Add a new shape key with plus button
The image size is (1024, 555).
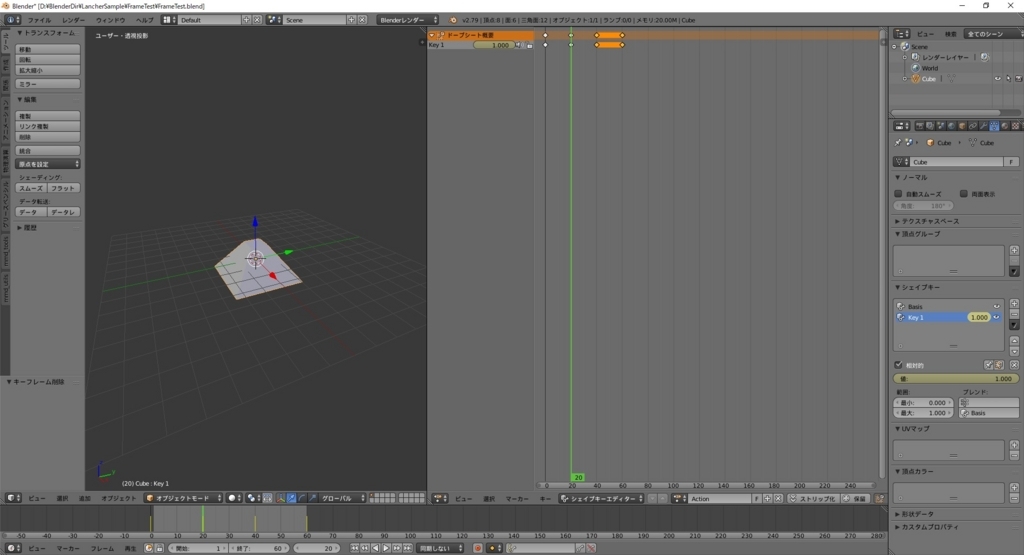point(1014,304)
